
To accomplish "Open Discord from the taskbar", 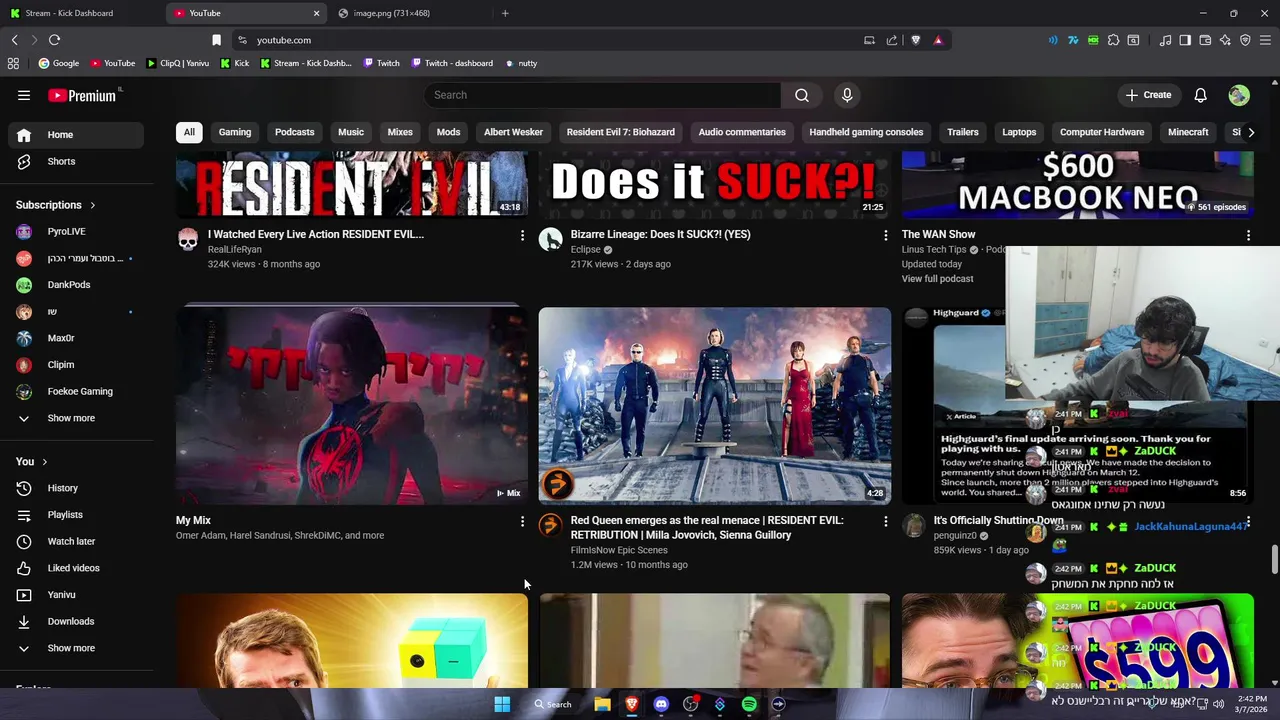I will pos(661,704).
